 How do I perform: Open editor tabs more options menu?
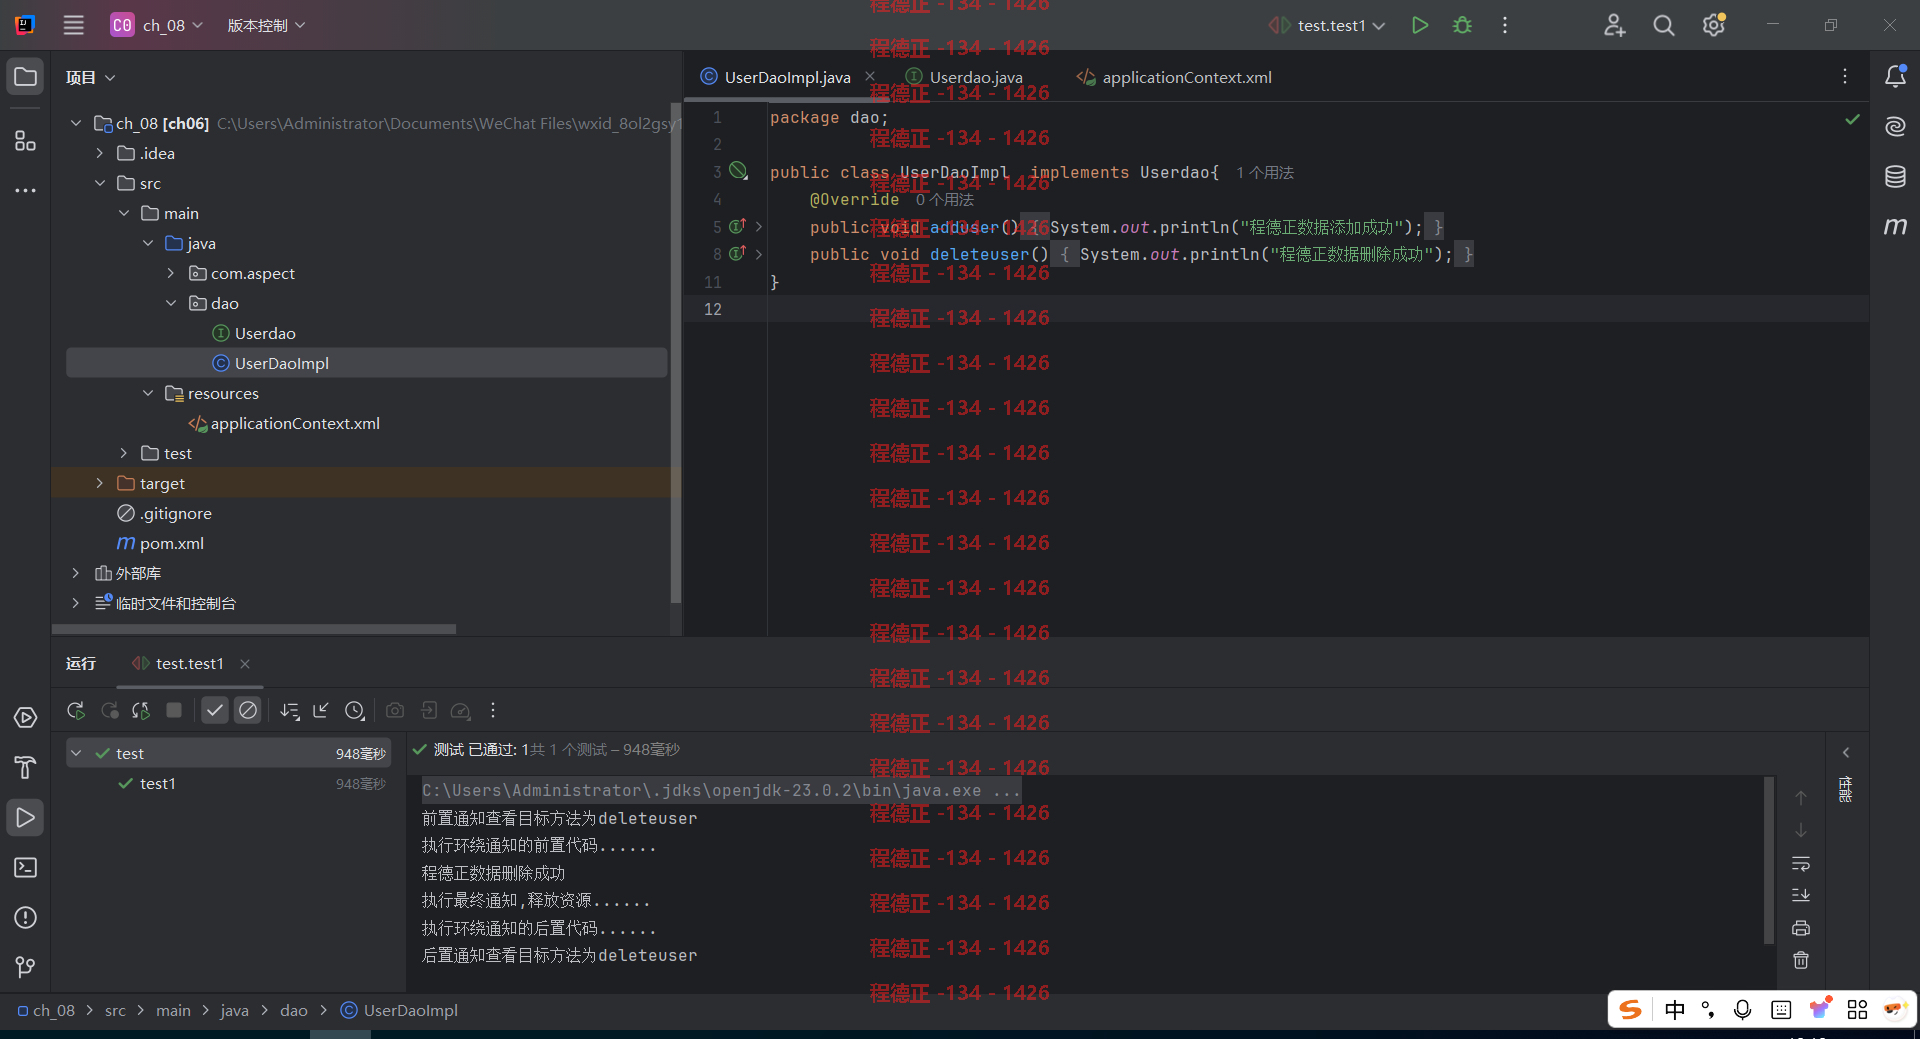1845,77
